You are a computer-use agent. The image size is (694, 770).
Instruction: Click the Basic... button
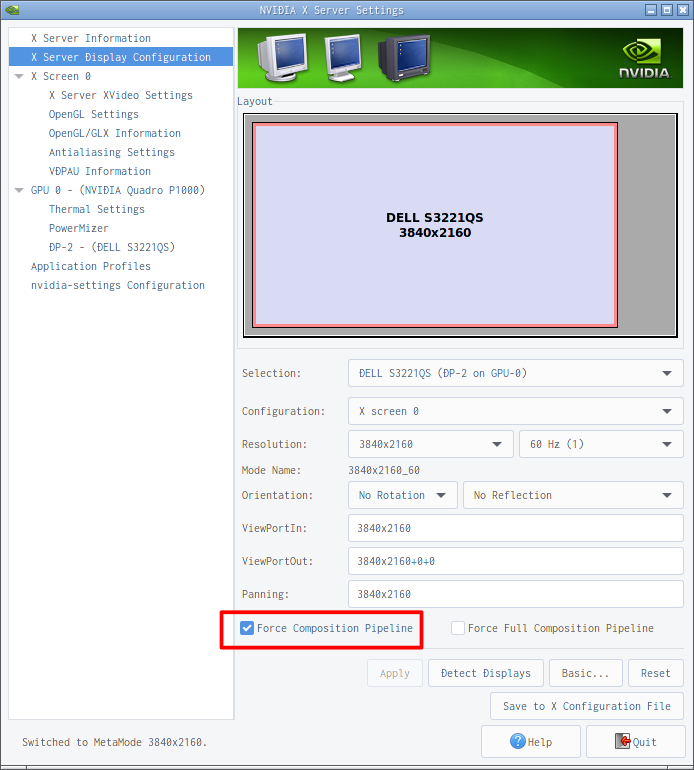point(586,673)
